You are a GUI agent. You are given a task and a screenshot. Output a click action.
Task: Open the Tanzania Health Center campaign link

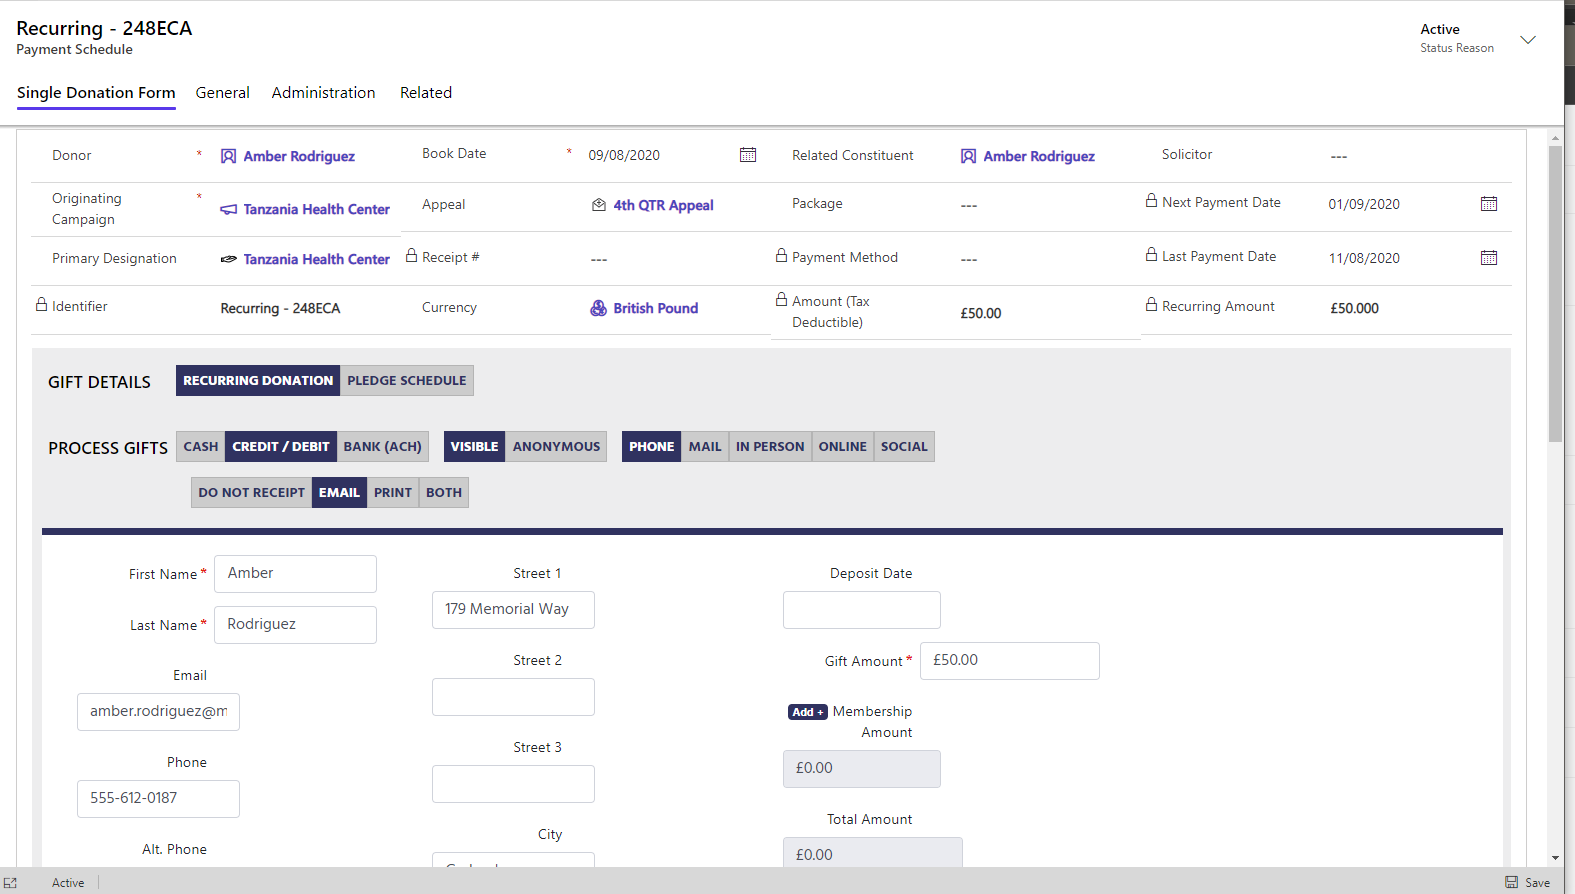pyautogui.click(x=316, y=209)
